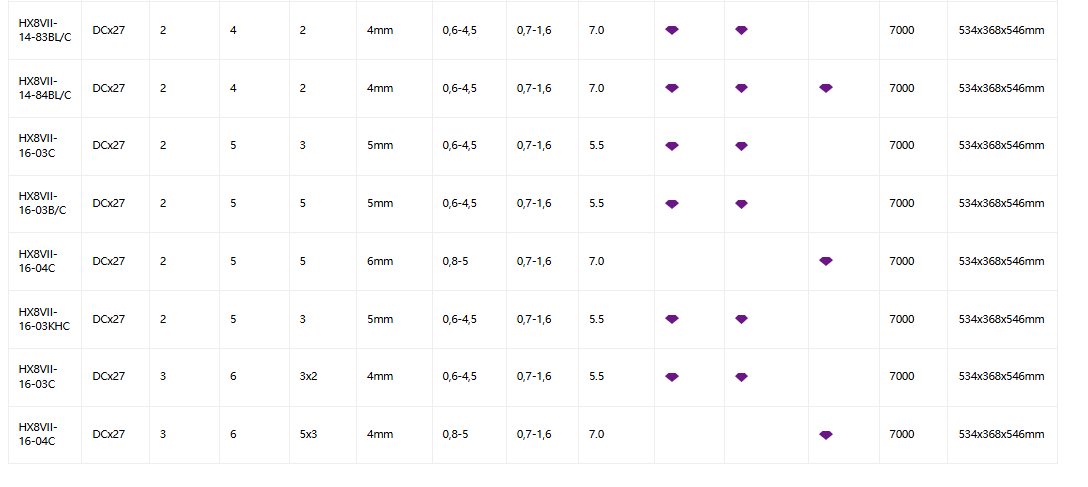Click the first diamond in HX8VII-16-03B/C row

(x=672, y=204)
